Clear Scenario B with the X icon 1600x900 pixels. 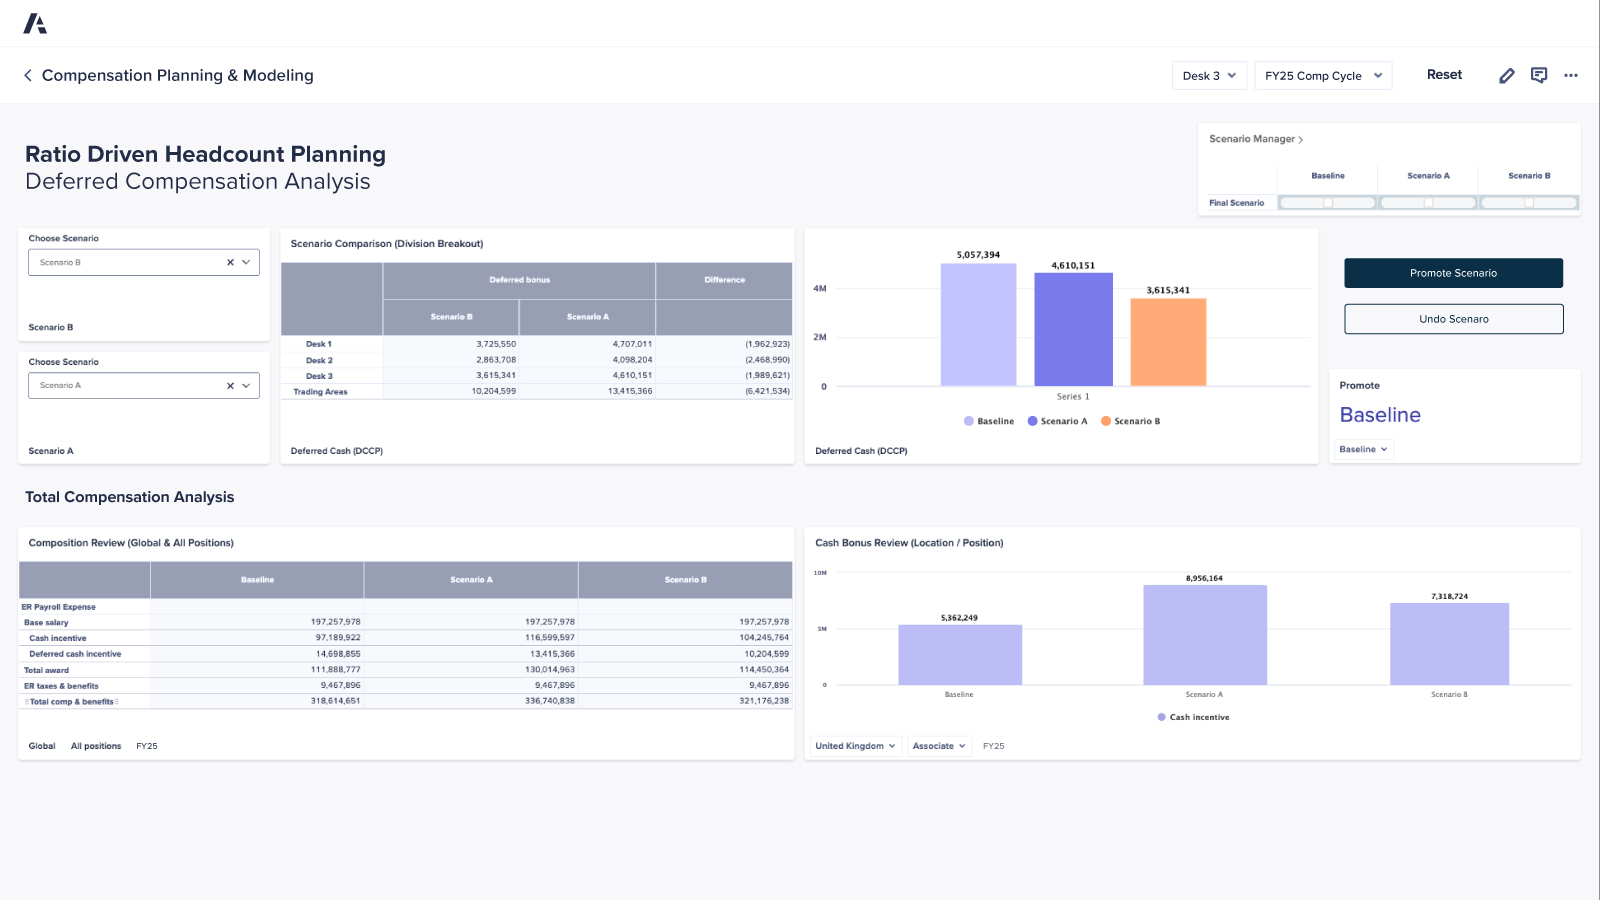pos(229,261)
